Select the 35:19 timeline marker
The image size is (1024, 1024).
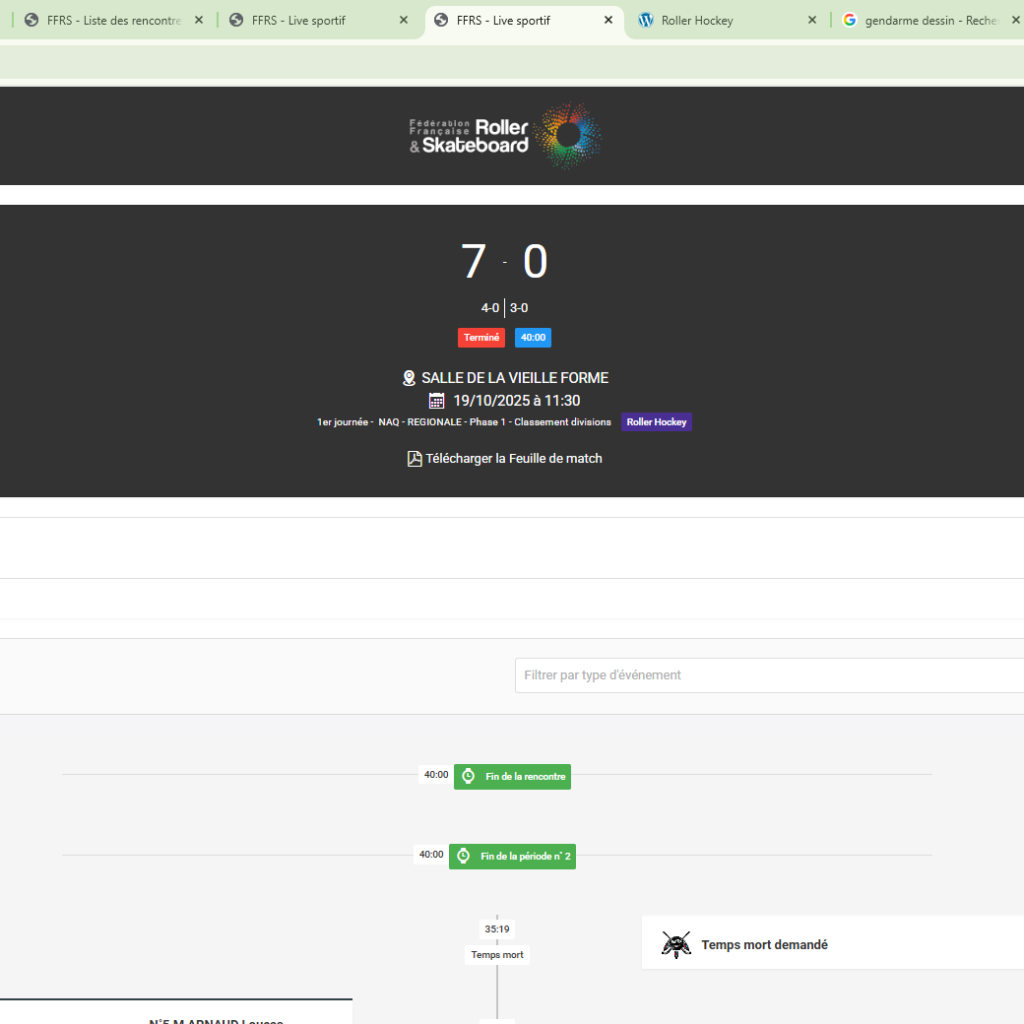[497, 929]
